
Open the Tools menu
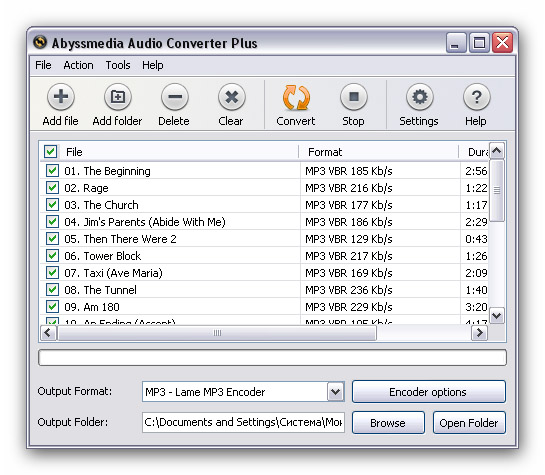(118, 65)
